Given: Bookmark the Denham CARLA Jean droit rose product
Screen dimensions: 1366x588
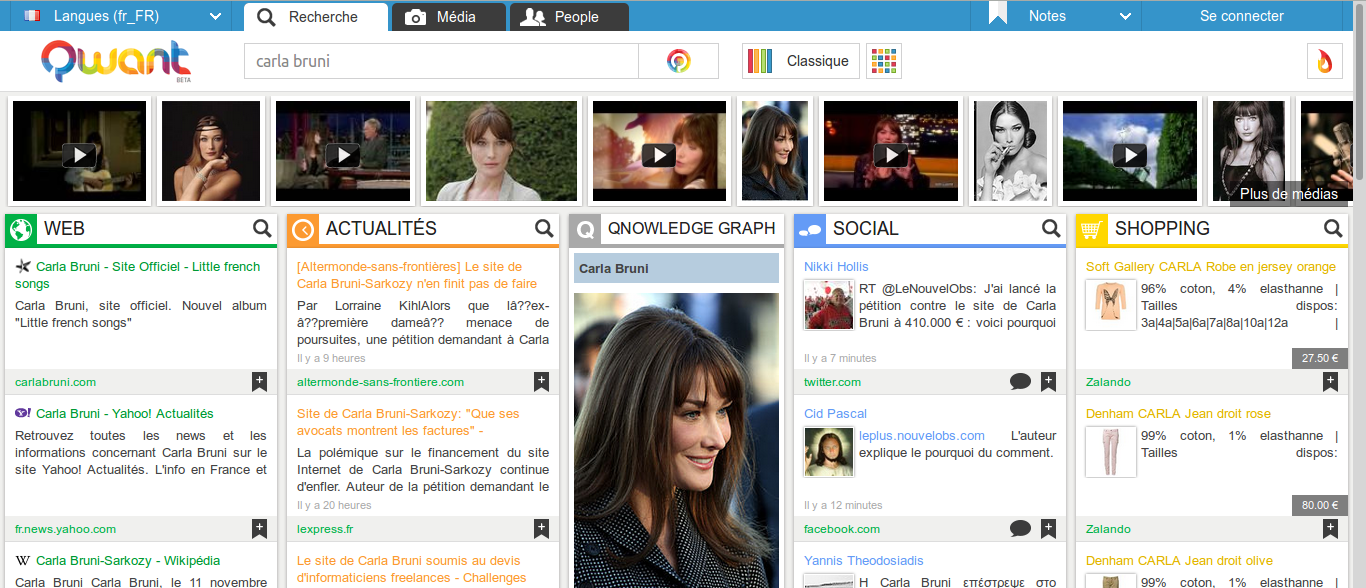Looking at the screenshot, I should pyautogui.click(x=1330, y=528).
